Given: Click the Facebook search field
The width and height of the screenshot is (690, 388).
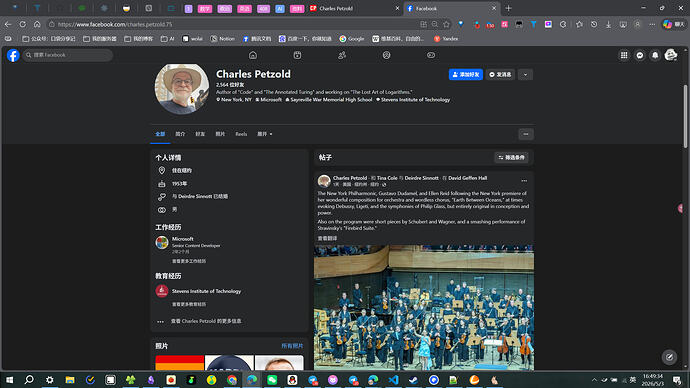Looking at the screenshot, I should 68,55.
